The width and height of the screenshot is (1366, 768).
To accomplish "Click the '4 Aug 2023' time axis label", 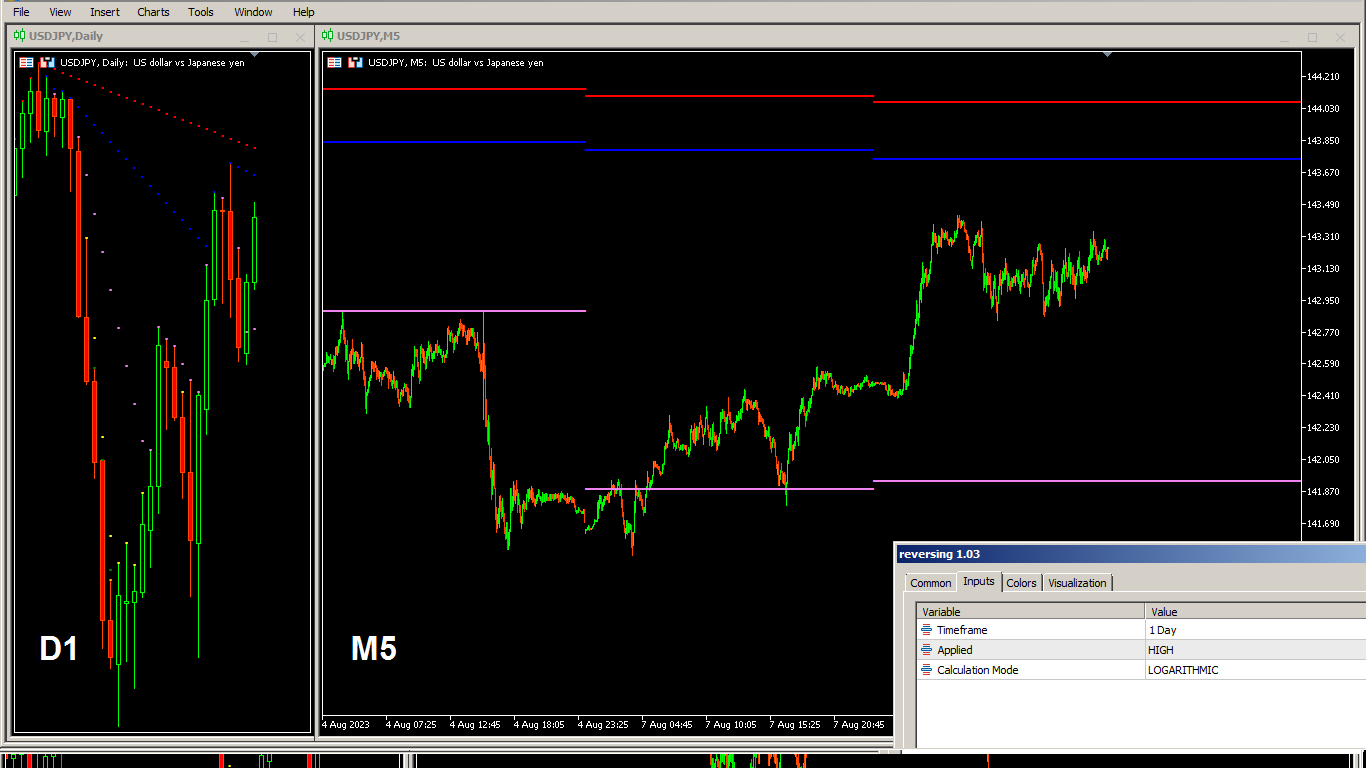I will [346, 724].
